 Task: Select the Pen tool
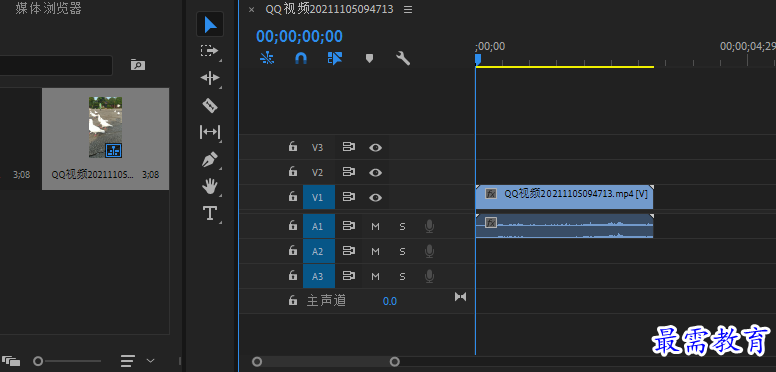pyautogui.click(x=210, y=160)
